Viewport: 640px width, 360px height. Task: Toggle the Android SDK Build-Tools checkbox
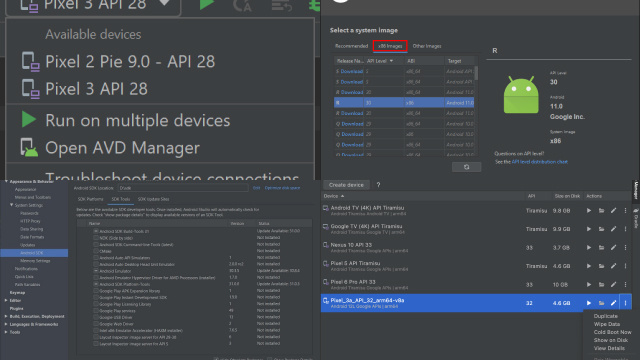pos(96,231)
